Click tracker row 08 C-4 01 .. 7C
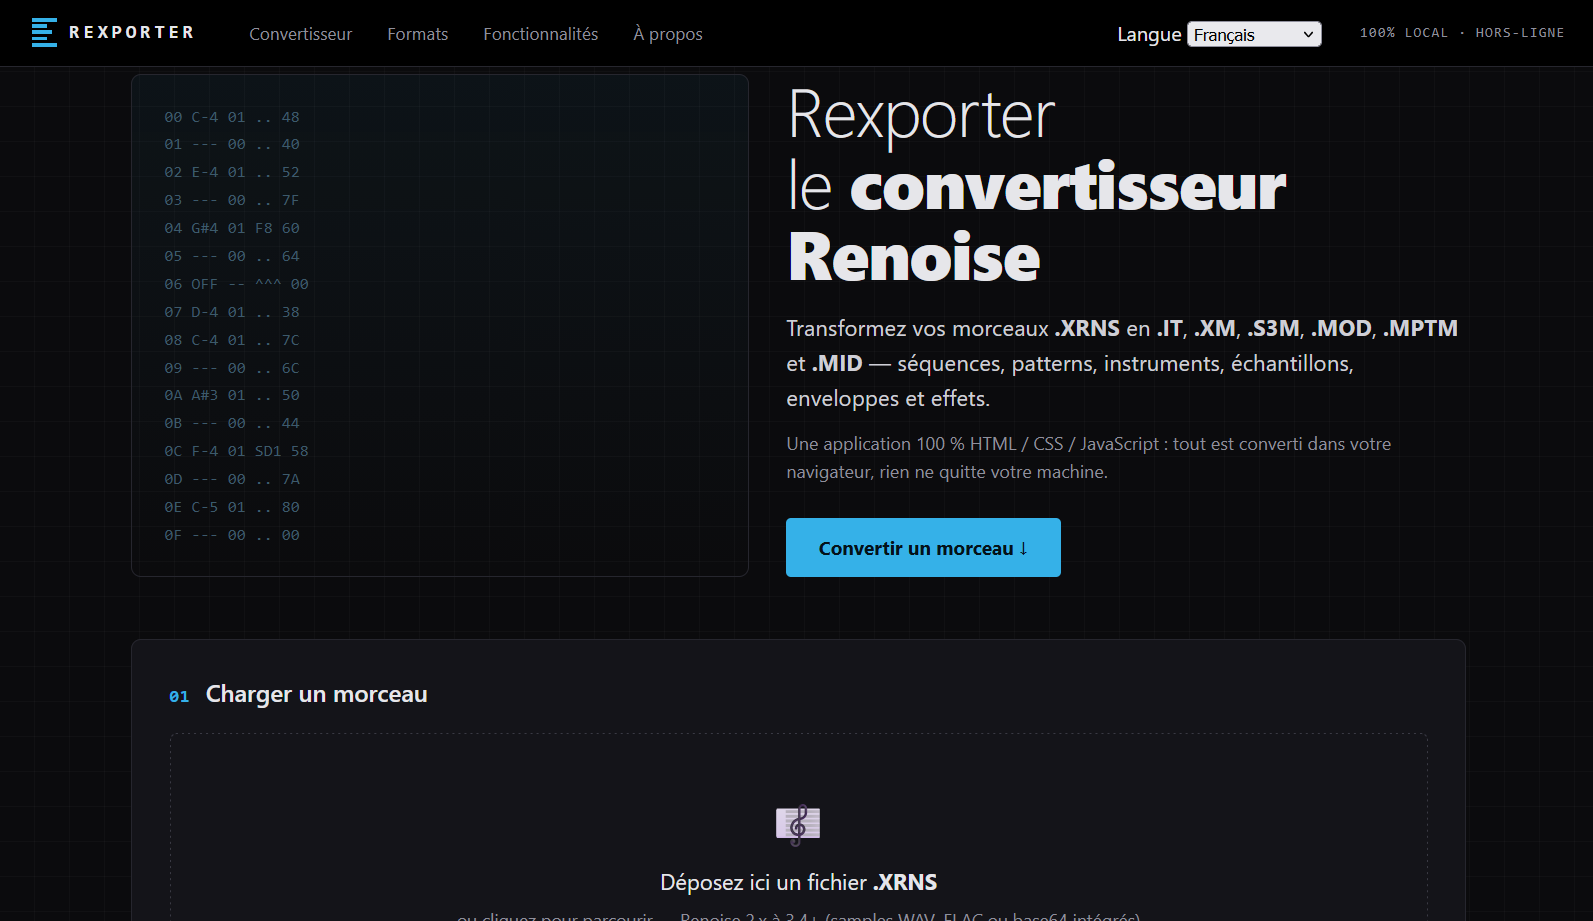 click(x=232, y=340)
